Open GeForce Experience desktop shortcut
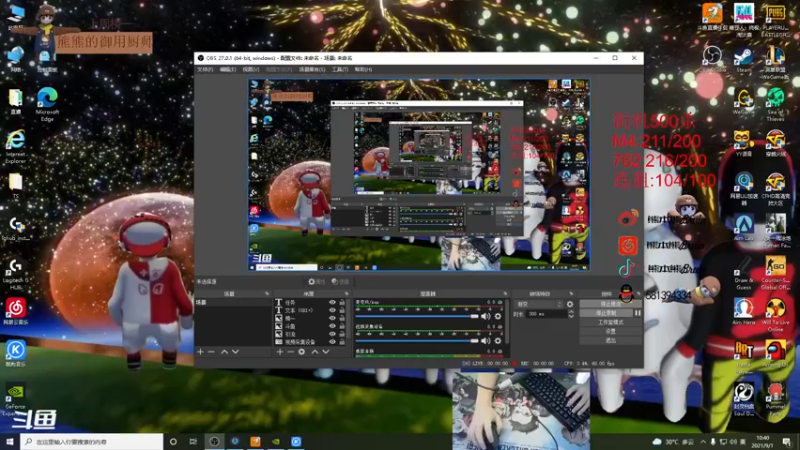800x450 pixels. (15, 400)
